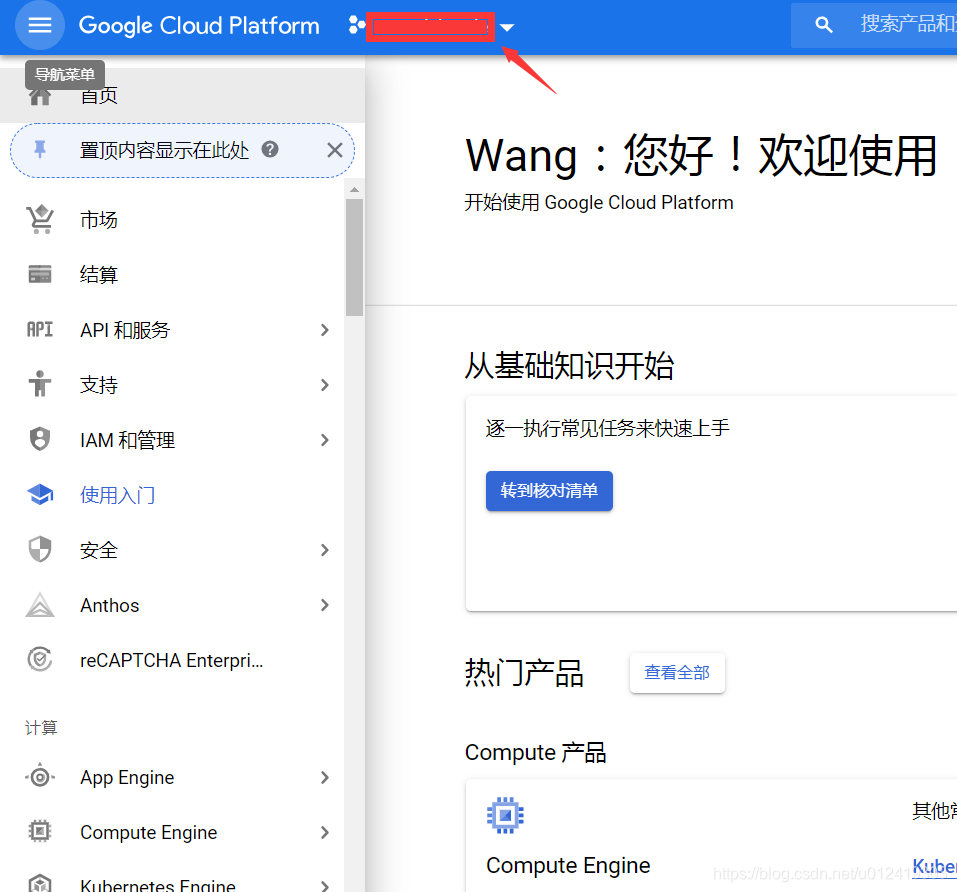Click the 结算 billing card icon

pyautogui.click(x=40, y=275)
